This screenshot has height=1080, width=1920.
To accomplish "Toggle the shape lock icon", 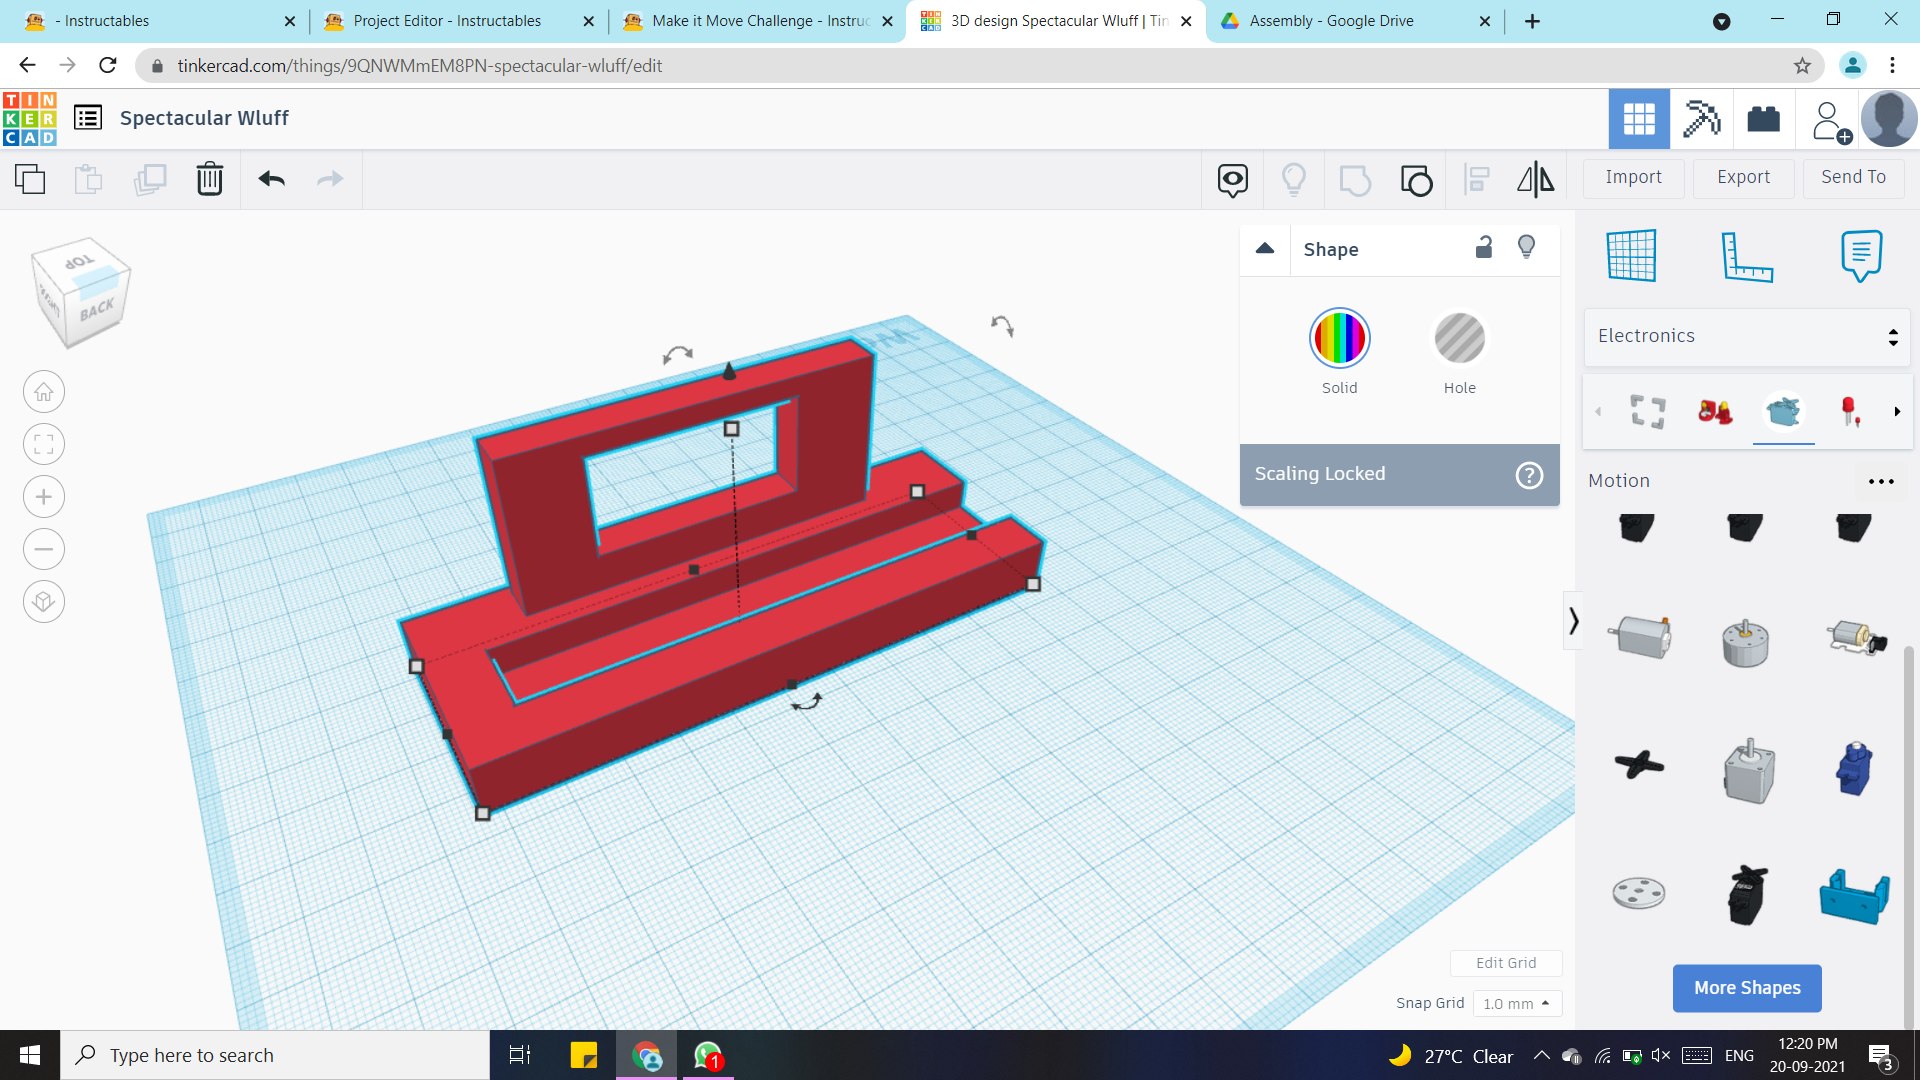I will click(1484, 247).
